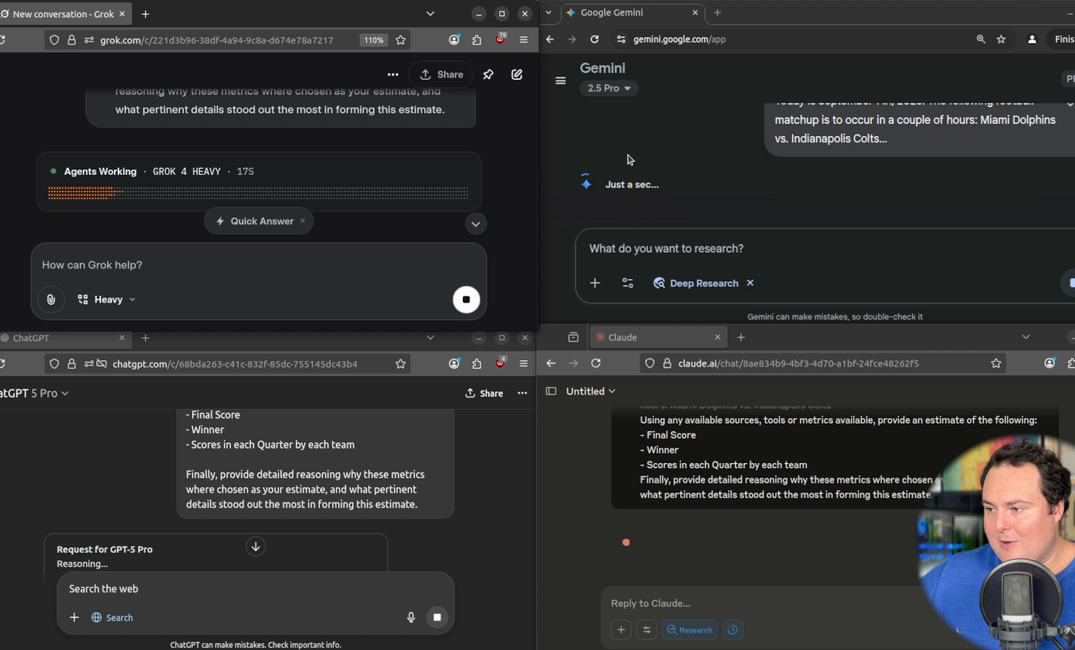Screen dimensions: 1075x650
Task: Open the Heavy model dropdown in Grok
Action: 106,300
